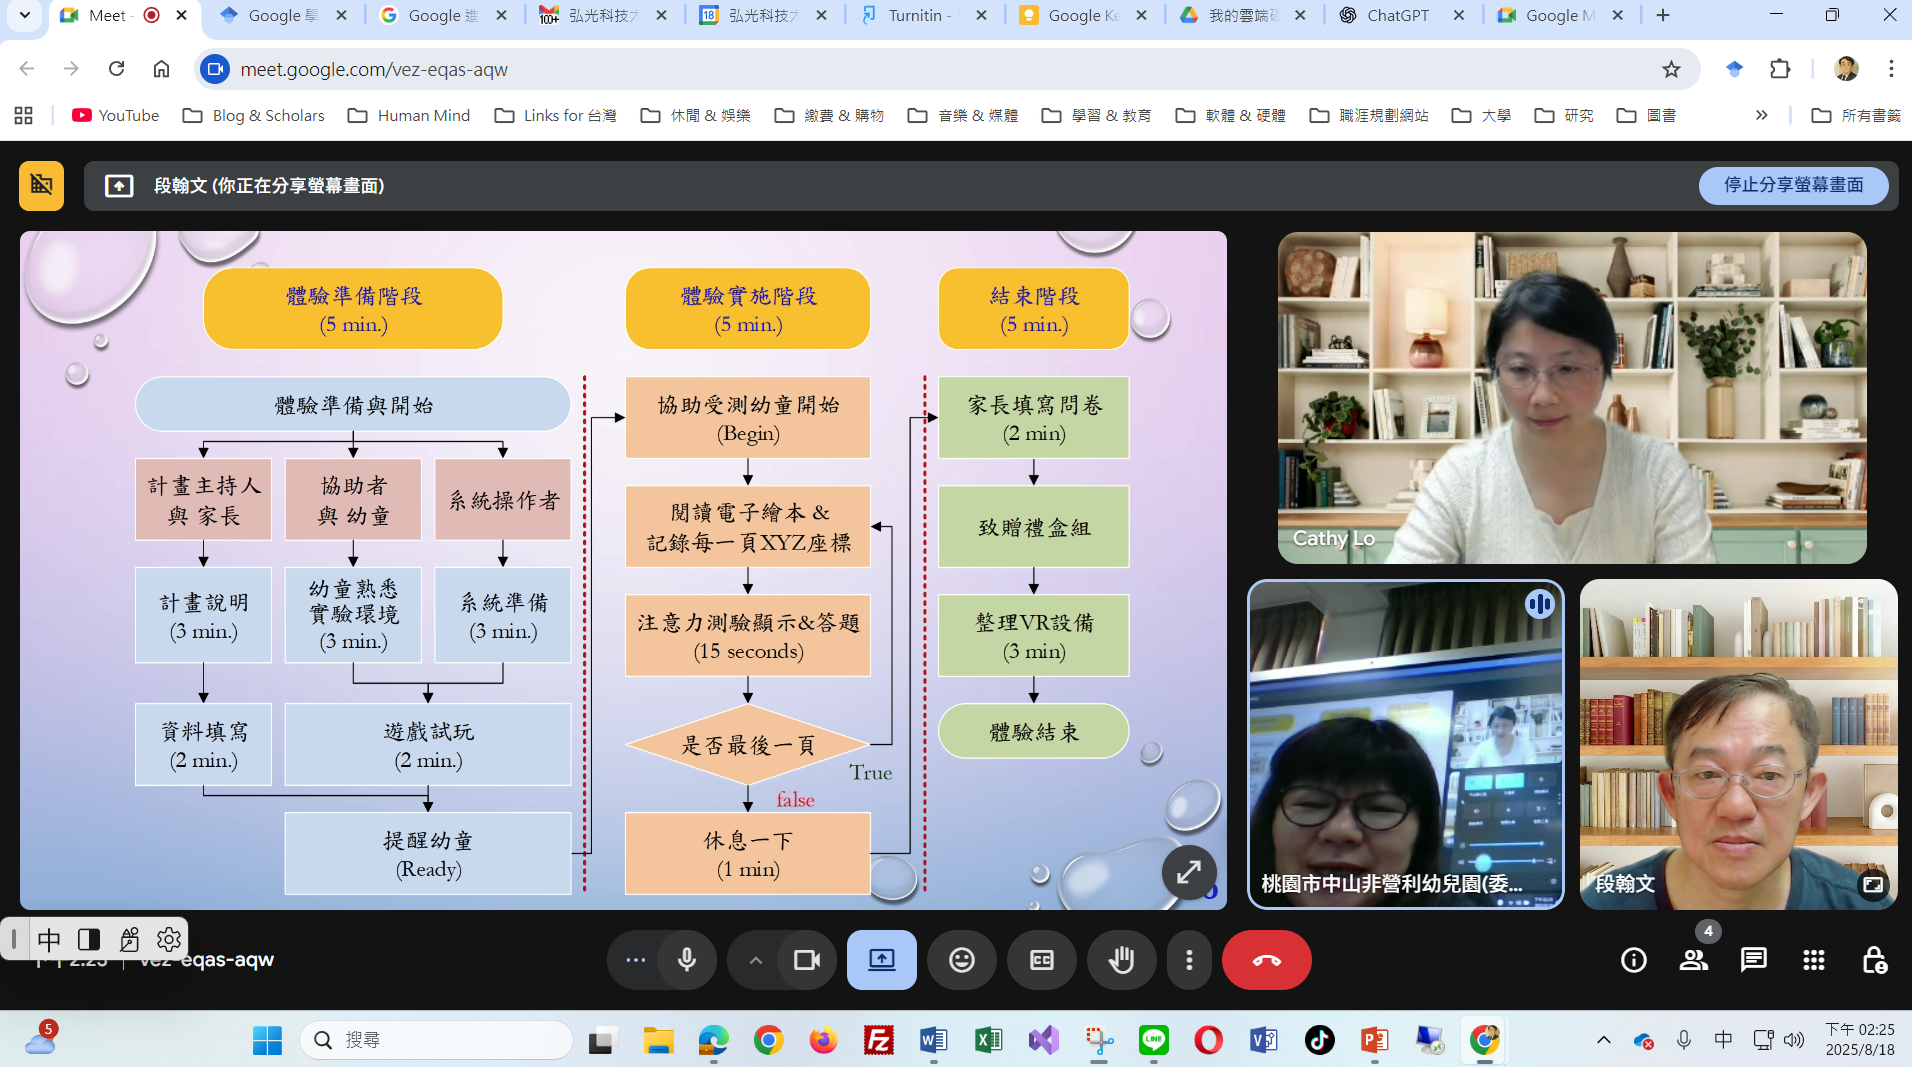Open 所有書籤 all bookmarks folder
The width and height of the screenshot is (1912, 1067).
1856,116
